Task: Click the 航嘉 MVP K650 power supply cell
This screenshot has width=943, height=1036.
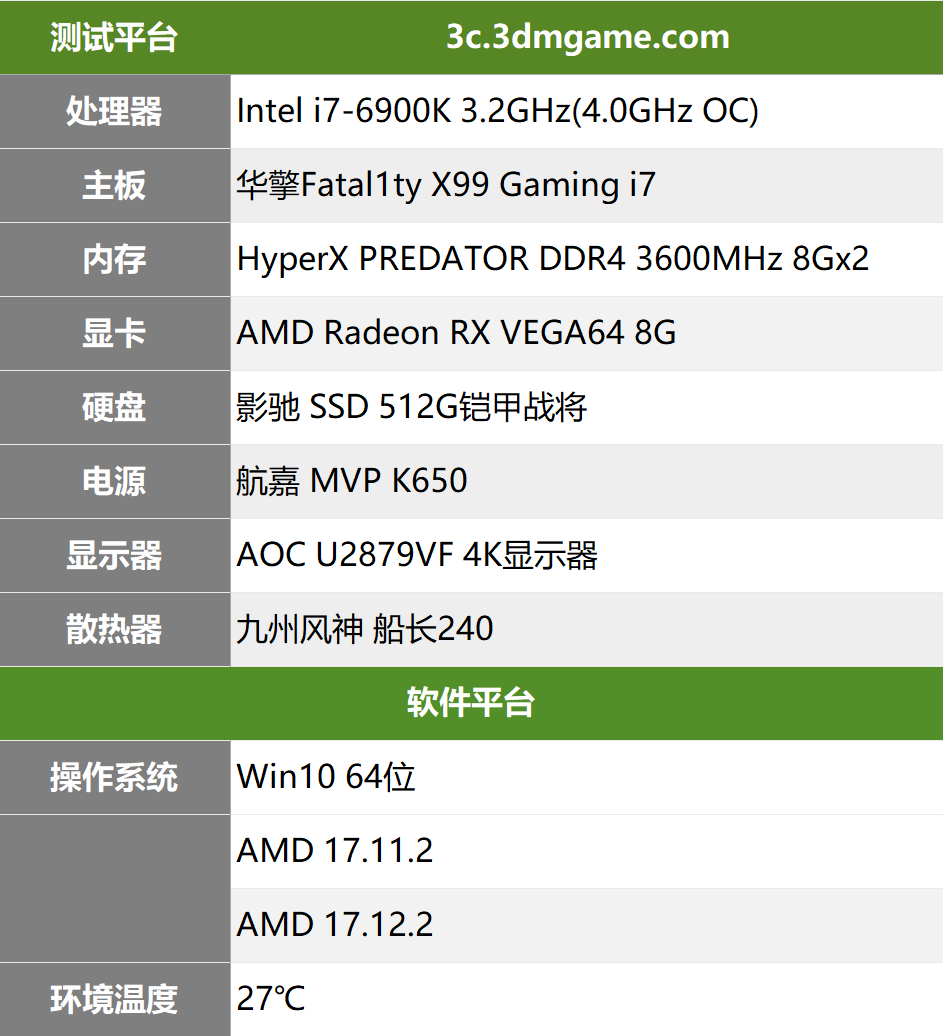Action: point(587,481)
